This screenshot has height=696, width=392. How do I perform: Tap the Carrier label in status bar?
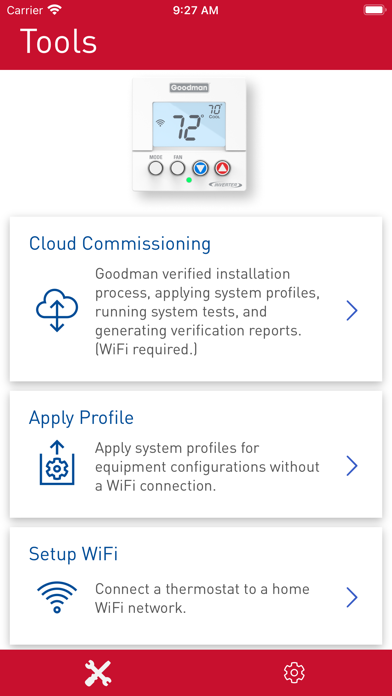(25, 10)
